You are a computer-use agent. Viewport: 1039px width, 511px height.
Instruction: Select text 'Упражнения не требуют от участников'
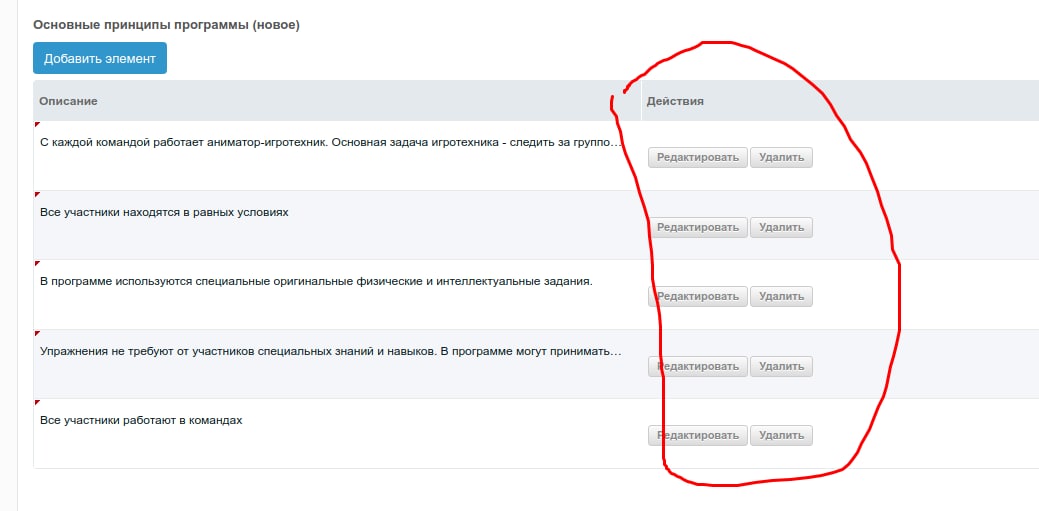coord(147,351)
